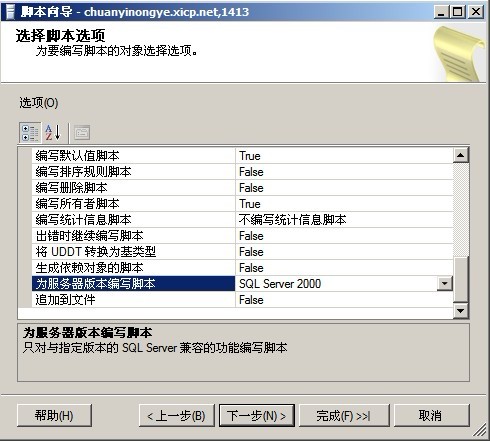Click the options list scrollbar thumb
The image size is (490, 442).
click(x=461, y=279)
